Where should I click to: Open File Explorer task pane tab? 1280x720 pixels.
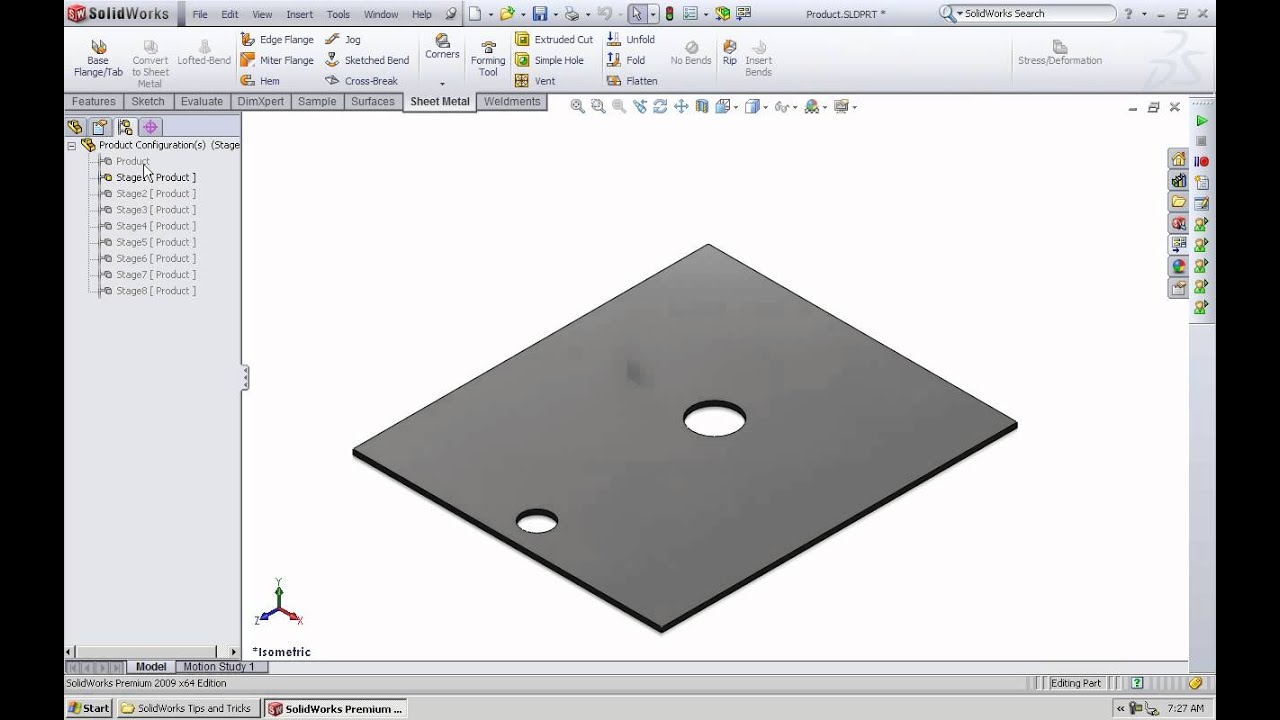pos(1178,202)
